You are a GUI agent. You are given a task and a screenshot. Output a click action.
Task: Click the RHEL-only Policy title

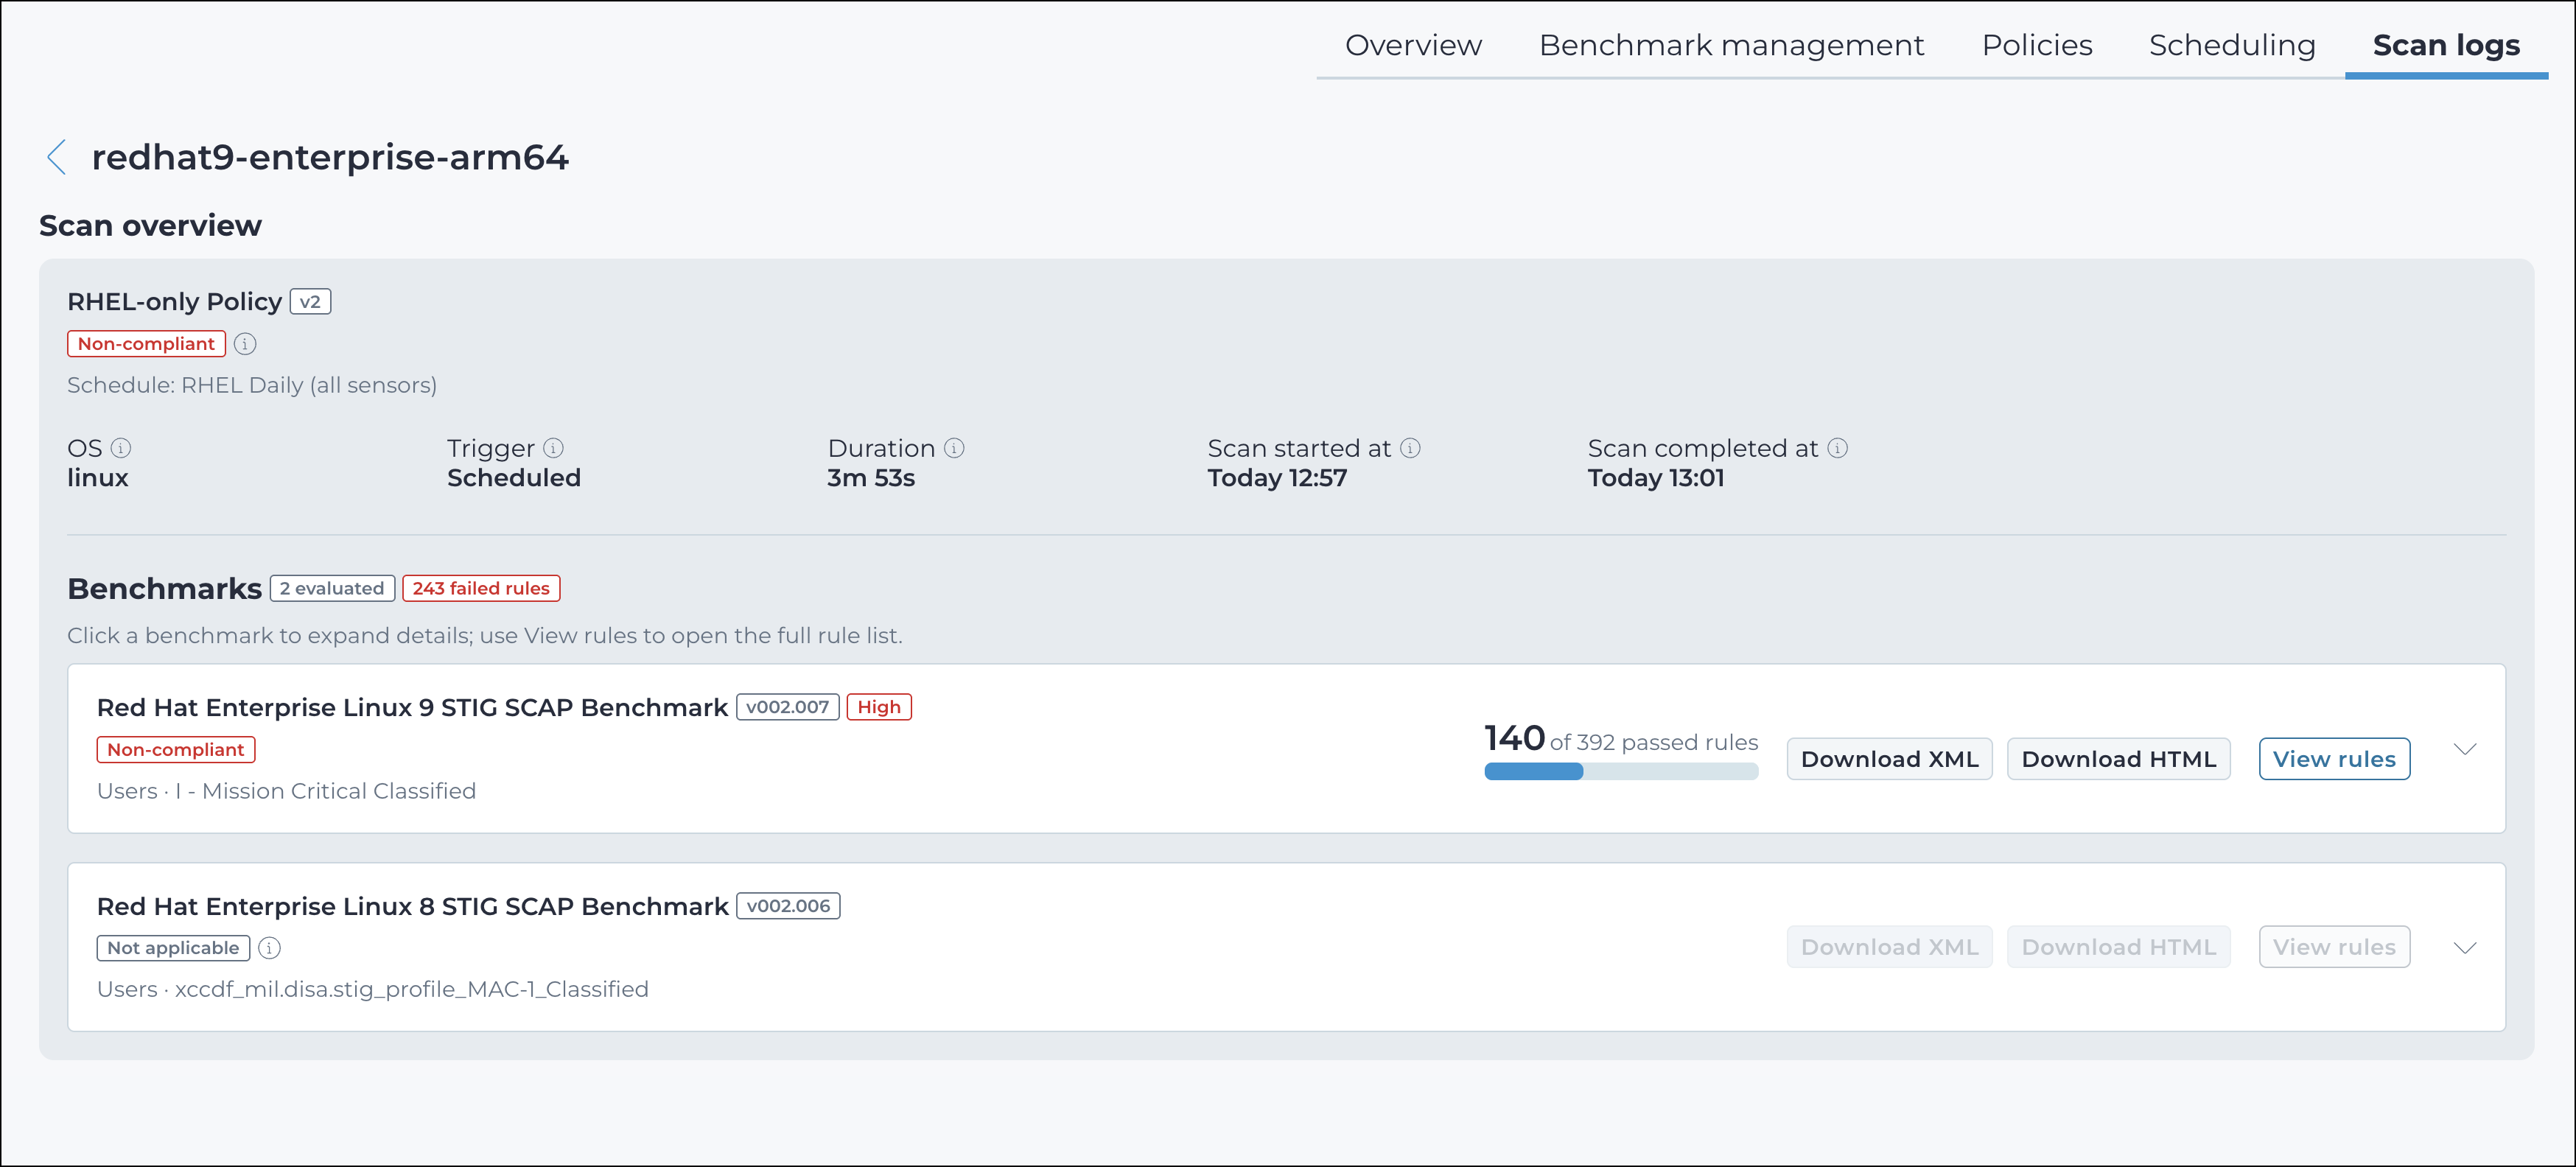[174, 302]
